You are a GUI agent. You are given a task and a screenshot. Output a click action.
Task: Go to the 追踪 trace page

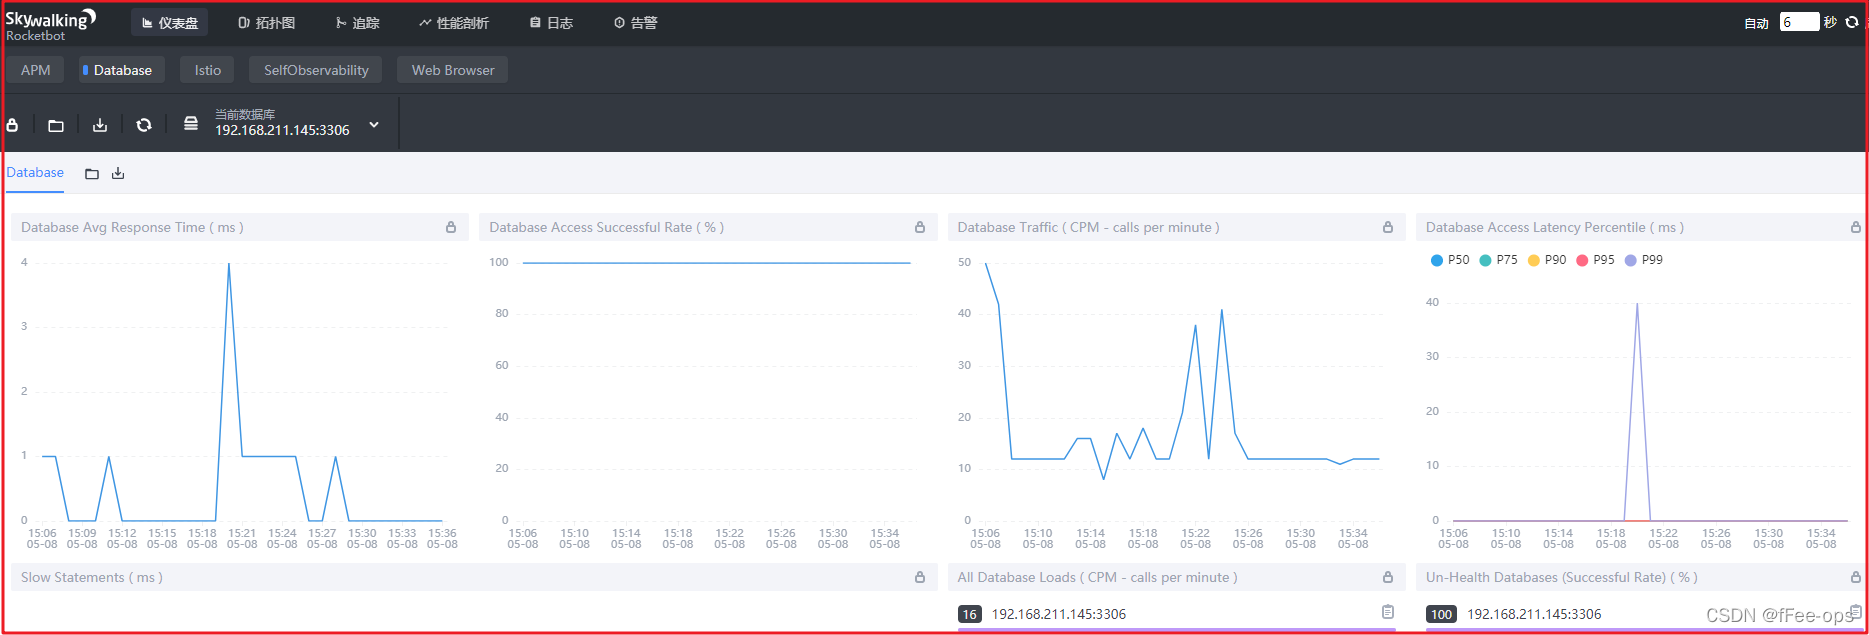click(358, 23)
